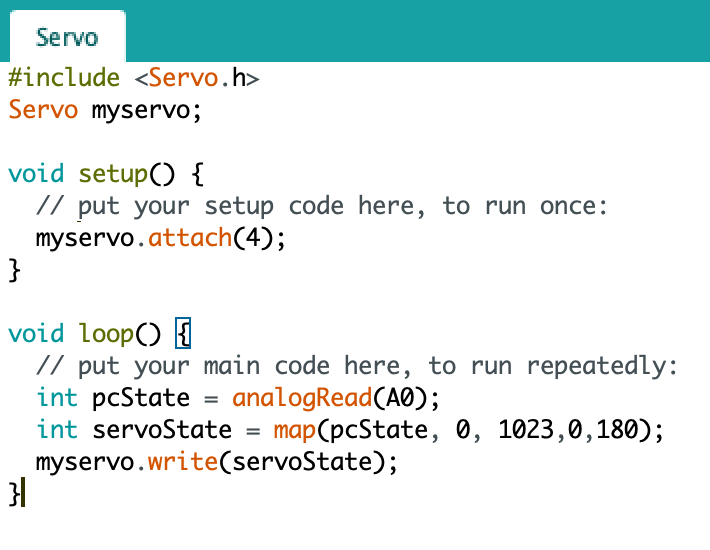Screen dimensions: 710x550
Task: Click 'analogRead' function call
Action: pos(302,399)
